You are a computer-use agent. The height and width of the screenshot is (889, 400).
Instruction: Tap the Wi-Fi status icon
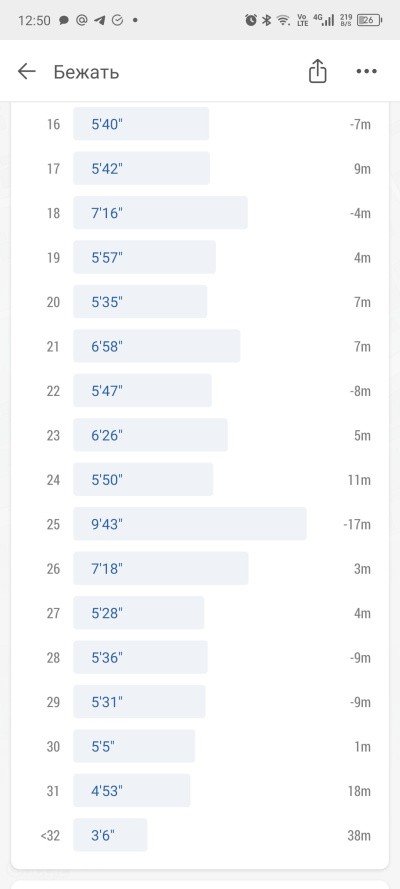pos(283,20)
